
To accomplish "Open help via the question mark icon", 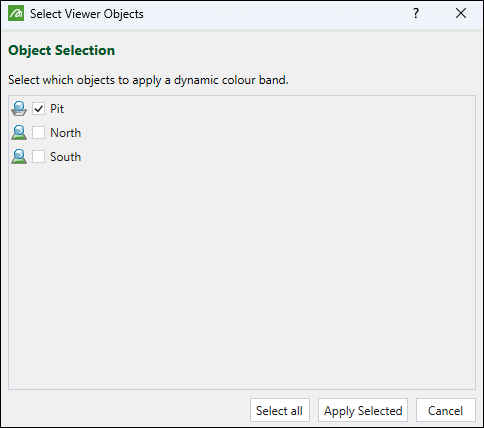I will [x=416, y=13].
